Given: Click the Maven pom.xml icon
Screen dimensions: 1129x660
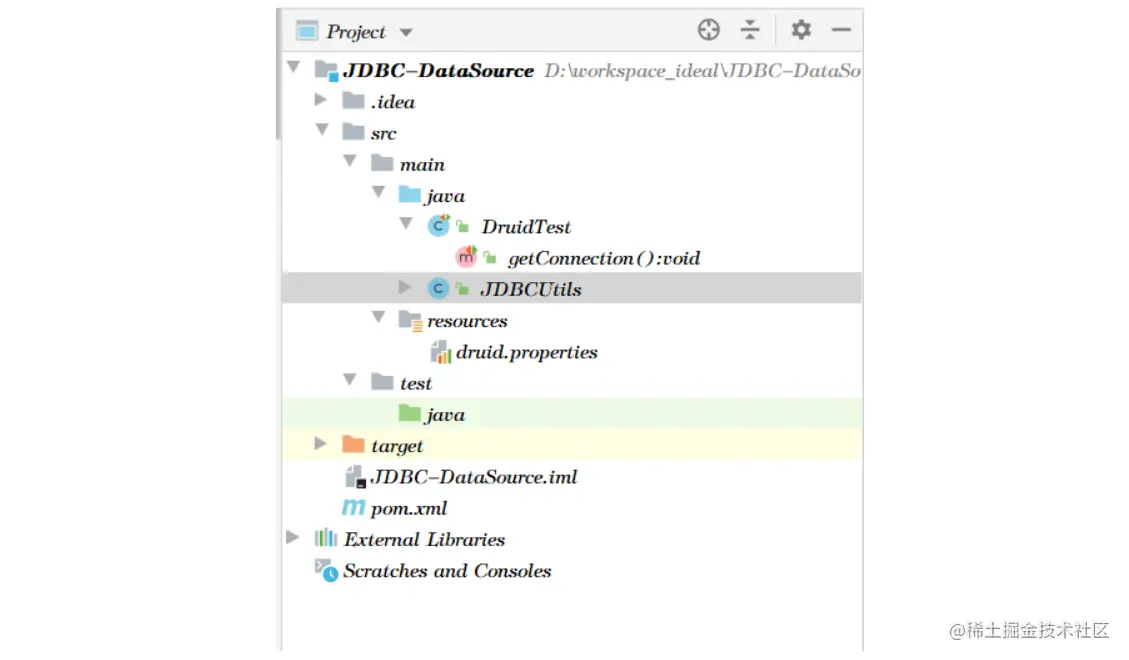Looking at the screenshot, I should tap(354, 507).
